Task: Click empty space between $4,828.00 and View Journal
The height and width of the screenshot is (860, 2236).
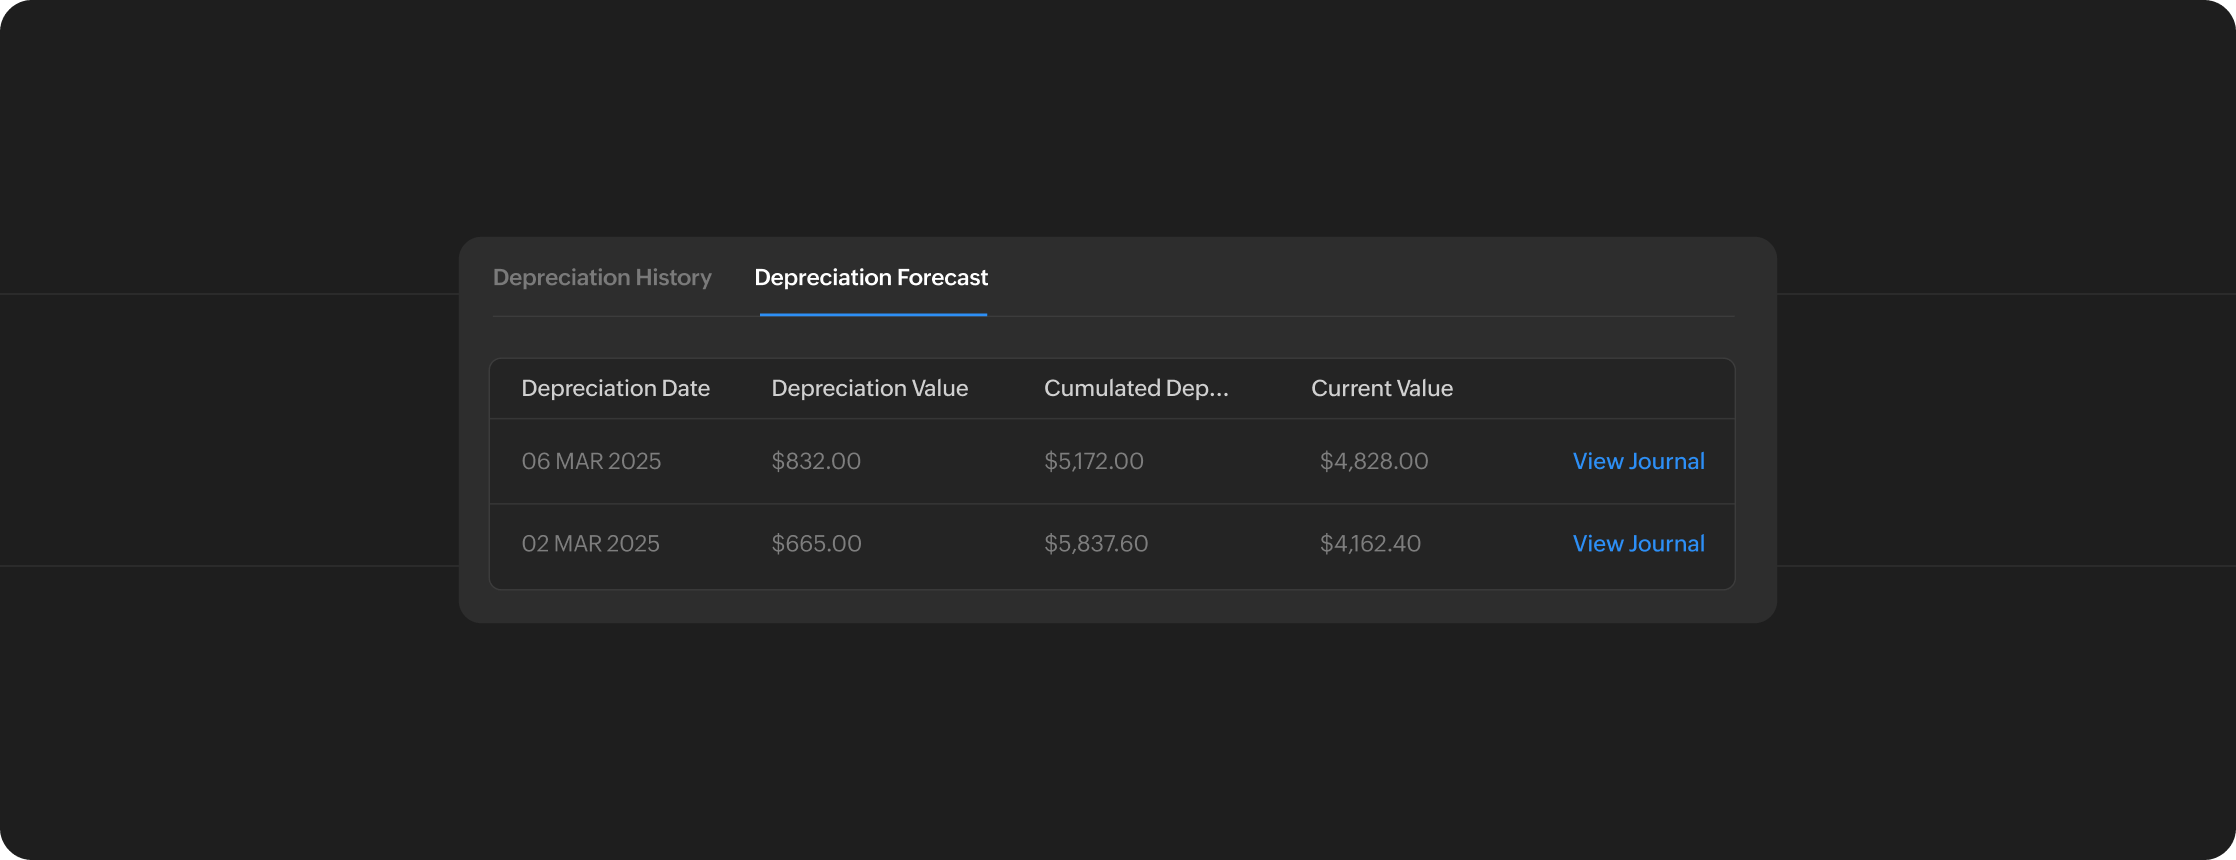Action: coord(1500,461)
